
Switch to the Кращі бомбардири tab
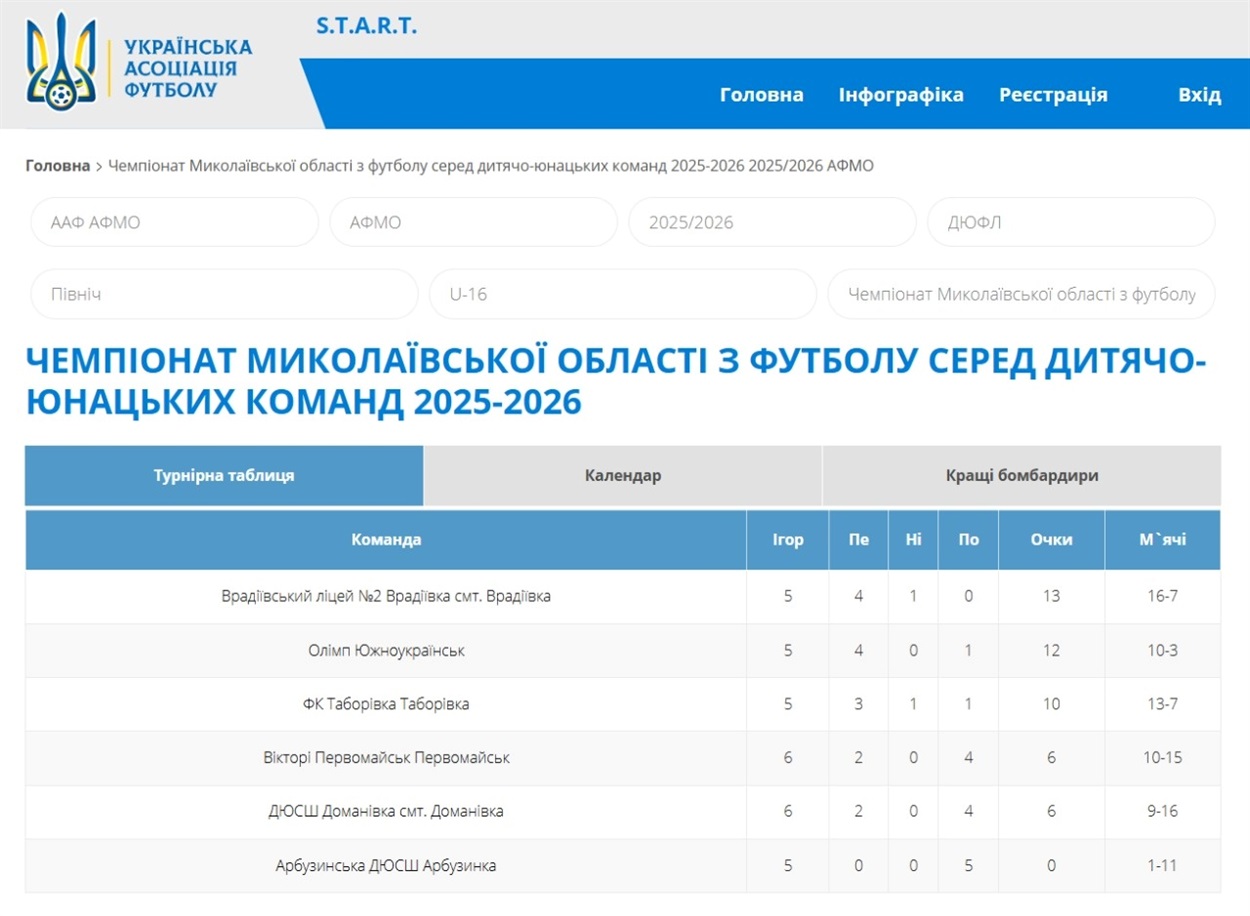click(1022, 475)
